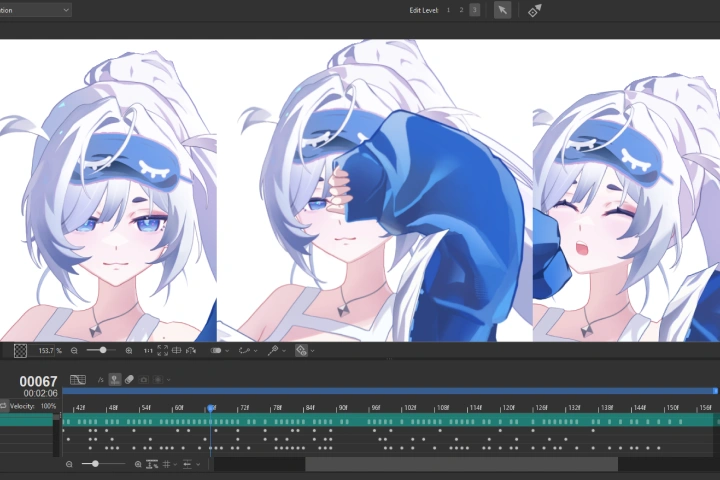Toggle the keyframe visibility eye icon

pyautogui.click(x=301, y=350)
